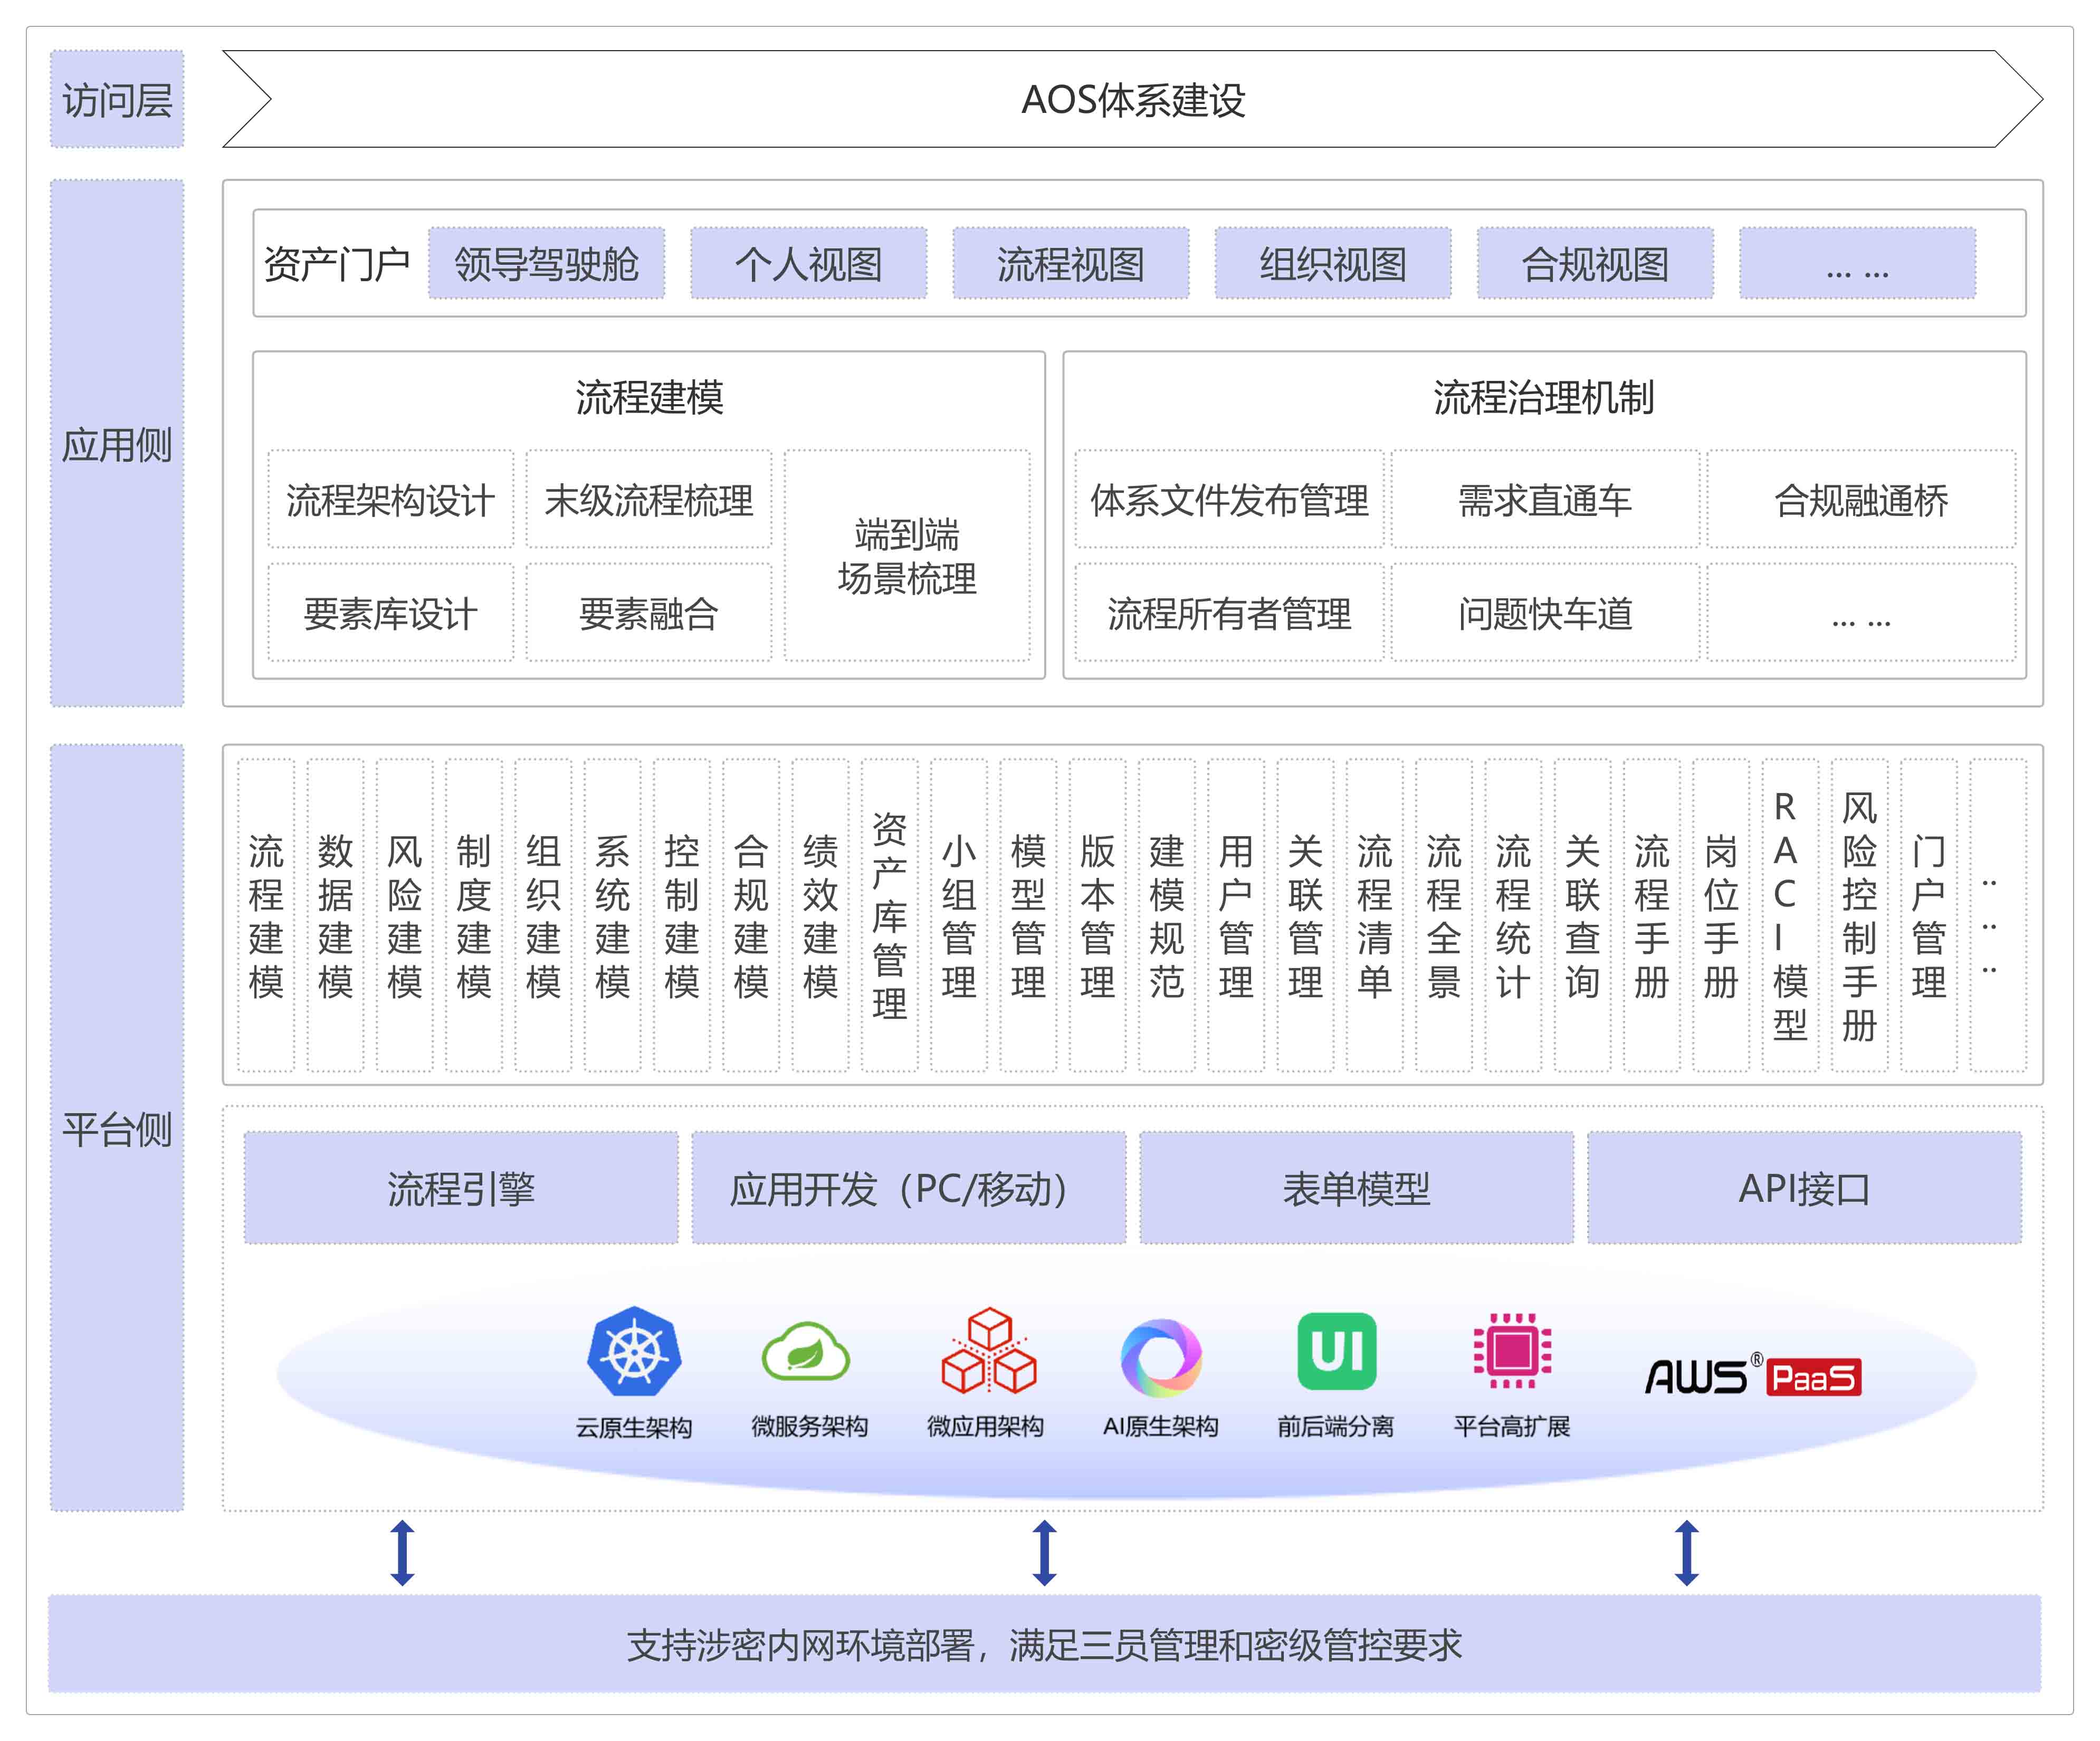Click the red cubes 微应用架构 icon
This screenshot has width=2100, height=1741.
tap(988, 1351)
